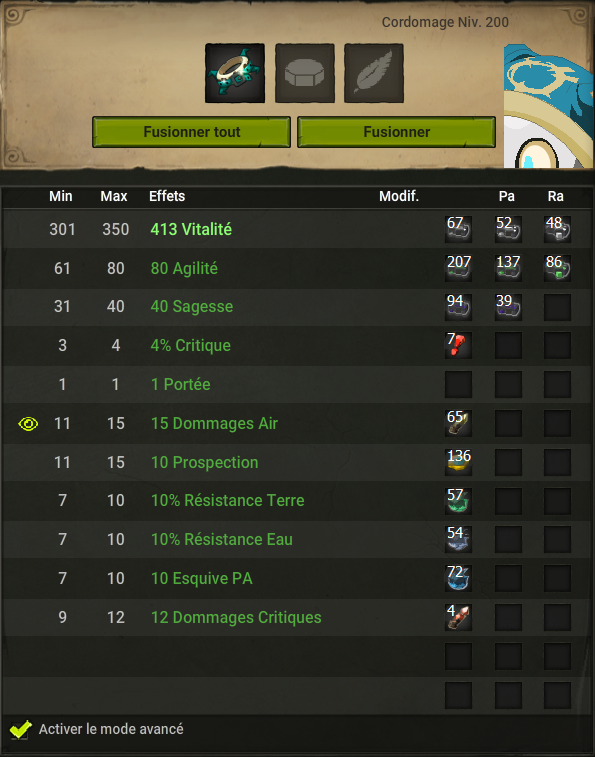Click the Effets column header
Screen dimensions: 595x757
tap(167, 196)
